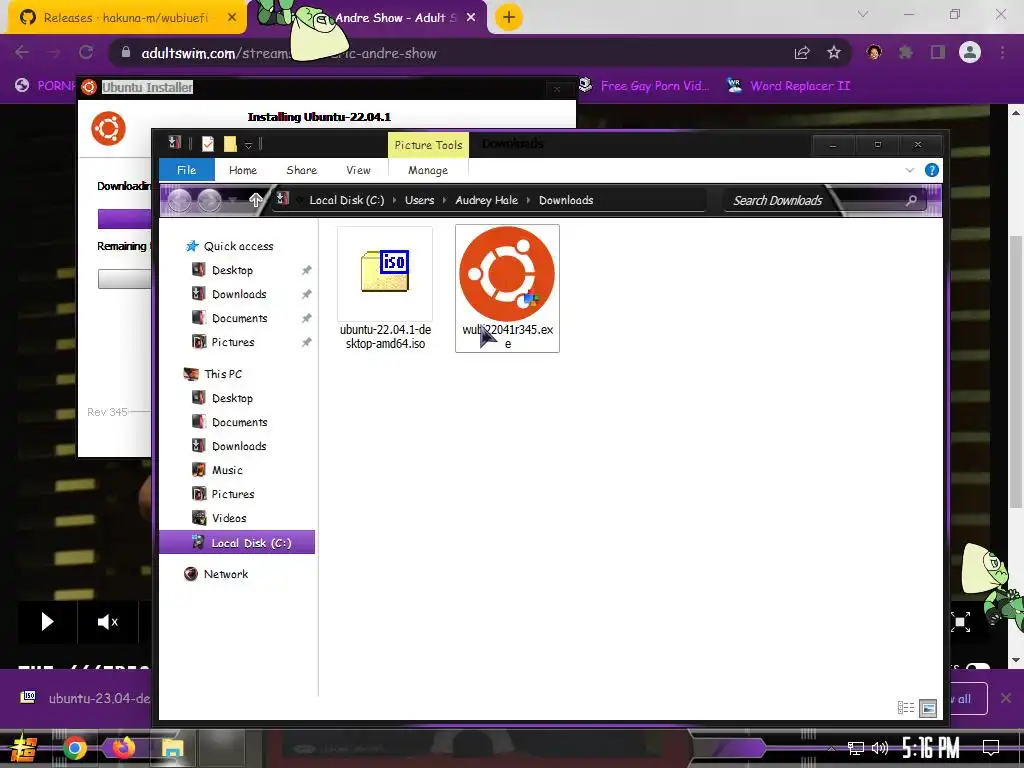This screenshot has height=768, width=1024.
Task: Reload the page in Chrome
Action: pyautogui.click(x=86, y=53)
